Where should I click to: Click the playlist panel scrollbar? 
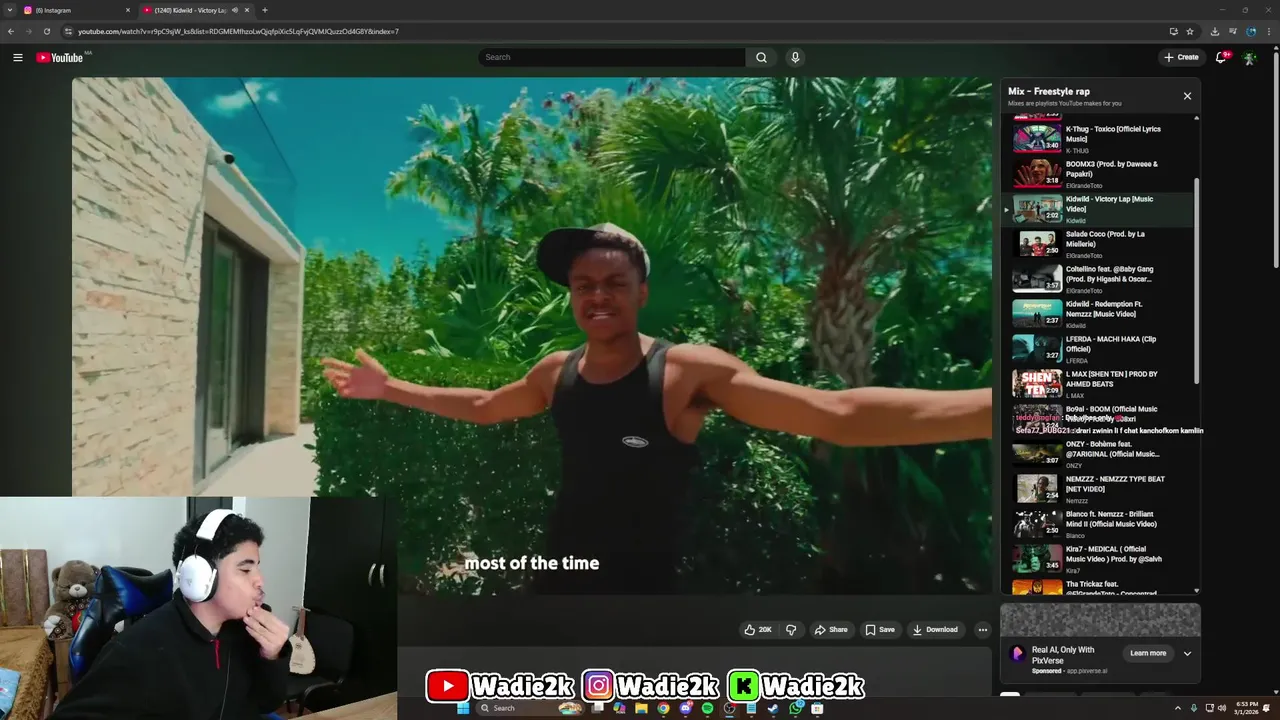(x=1196, y=282)
